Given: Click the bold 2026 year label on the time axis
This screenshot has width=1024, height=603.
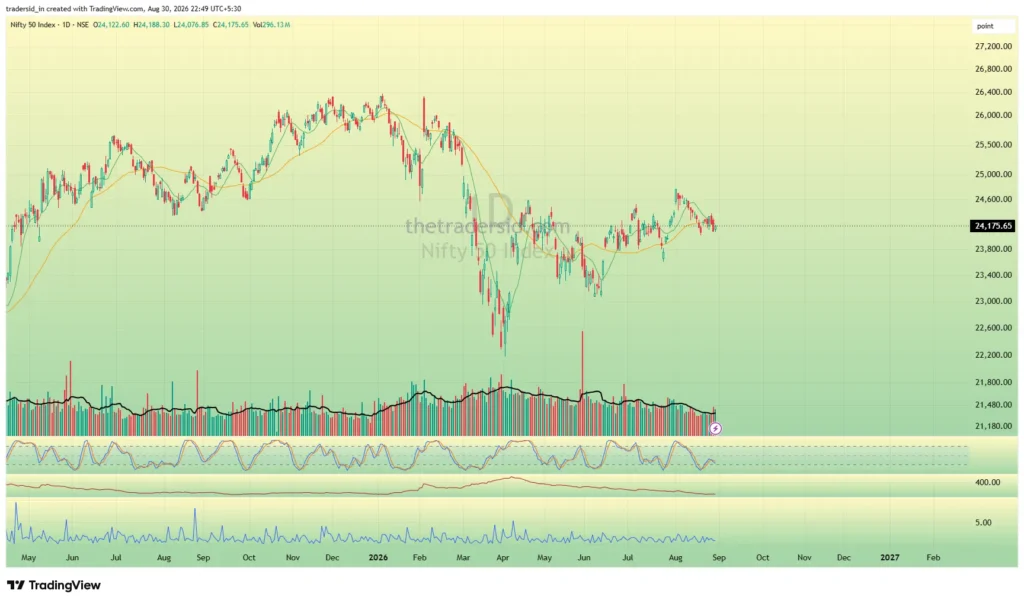Looking at the screenshot, I should tap(378, 557).
